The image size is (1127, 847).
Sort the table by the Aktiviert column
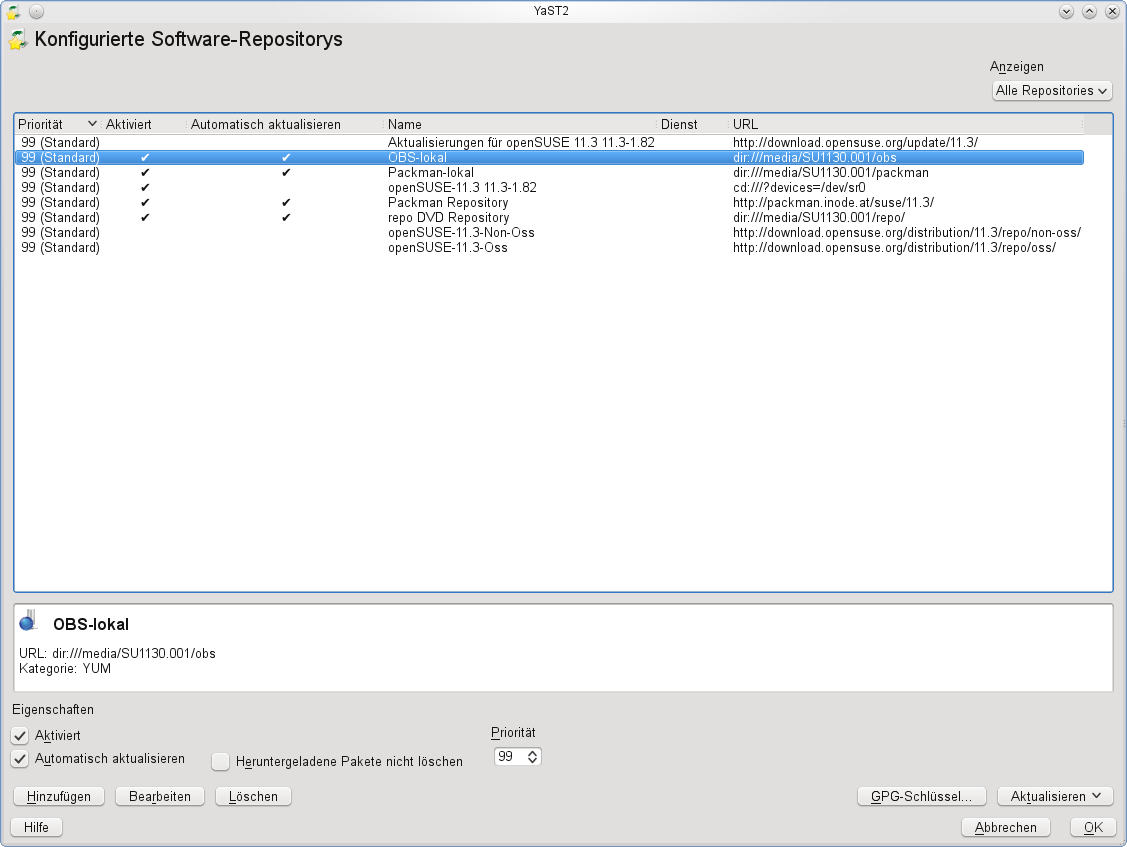click(143, 124)
